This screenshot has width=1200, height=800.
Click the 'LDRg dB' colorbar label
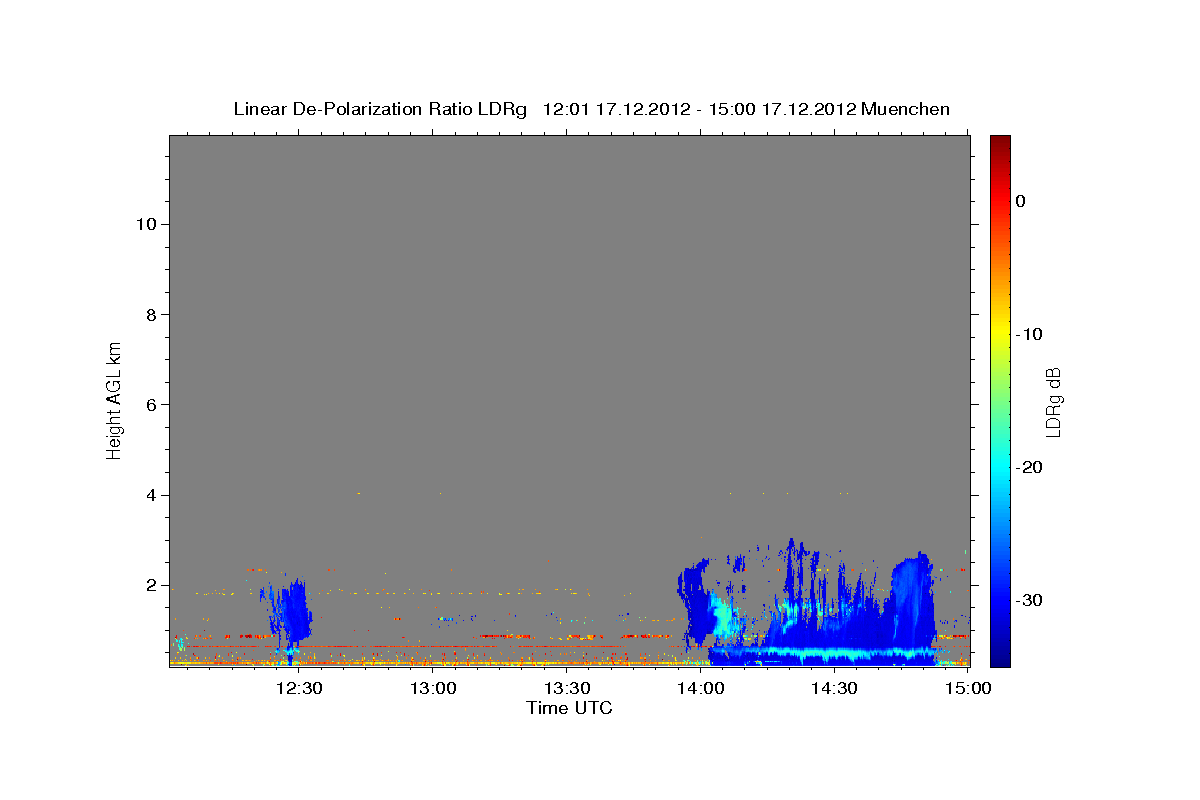[x=1053, y=402]
